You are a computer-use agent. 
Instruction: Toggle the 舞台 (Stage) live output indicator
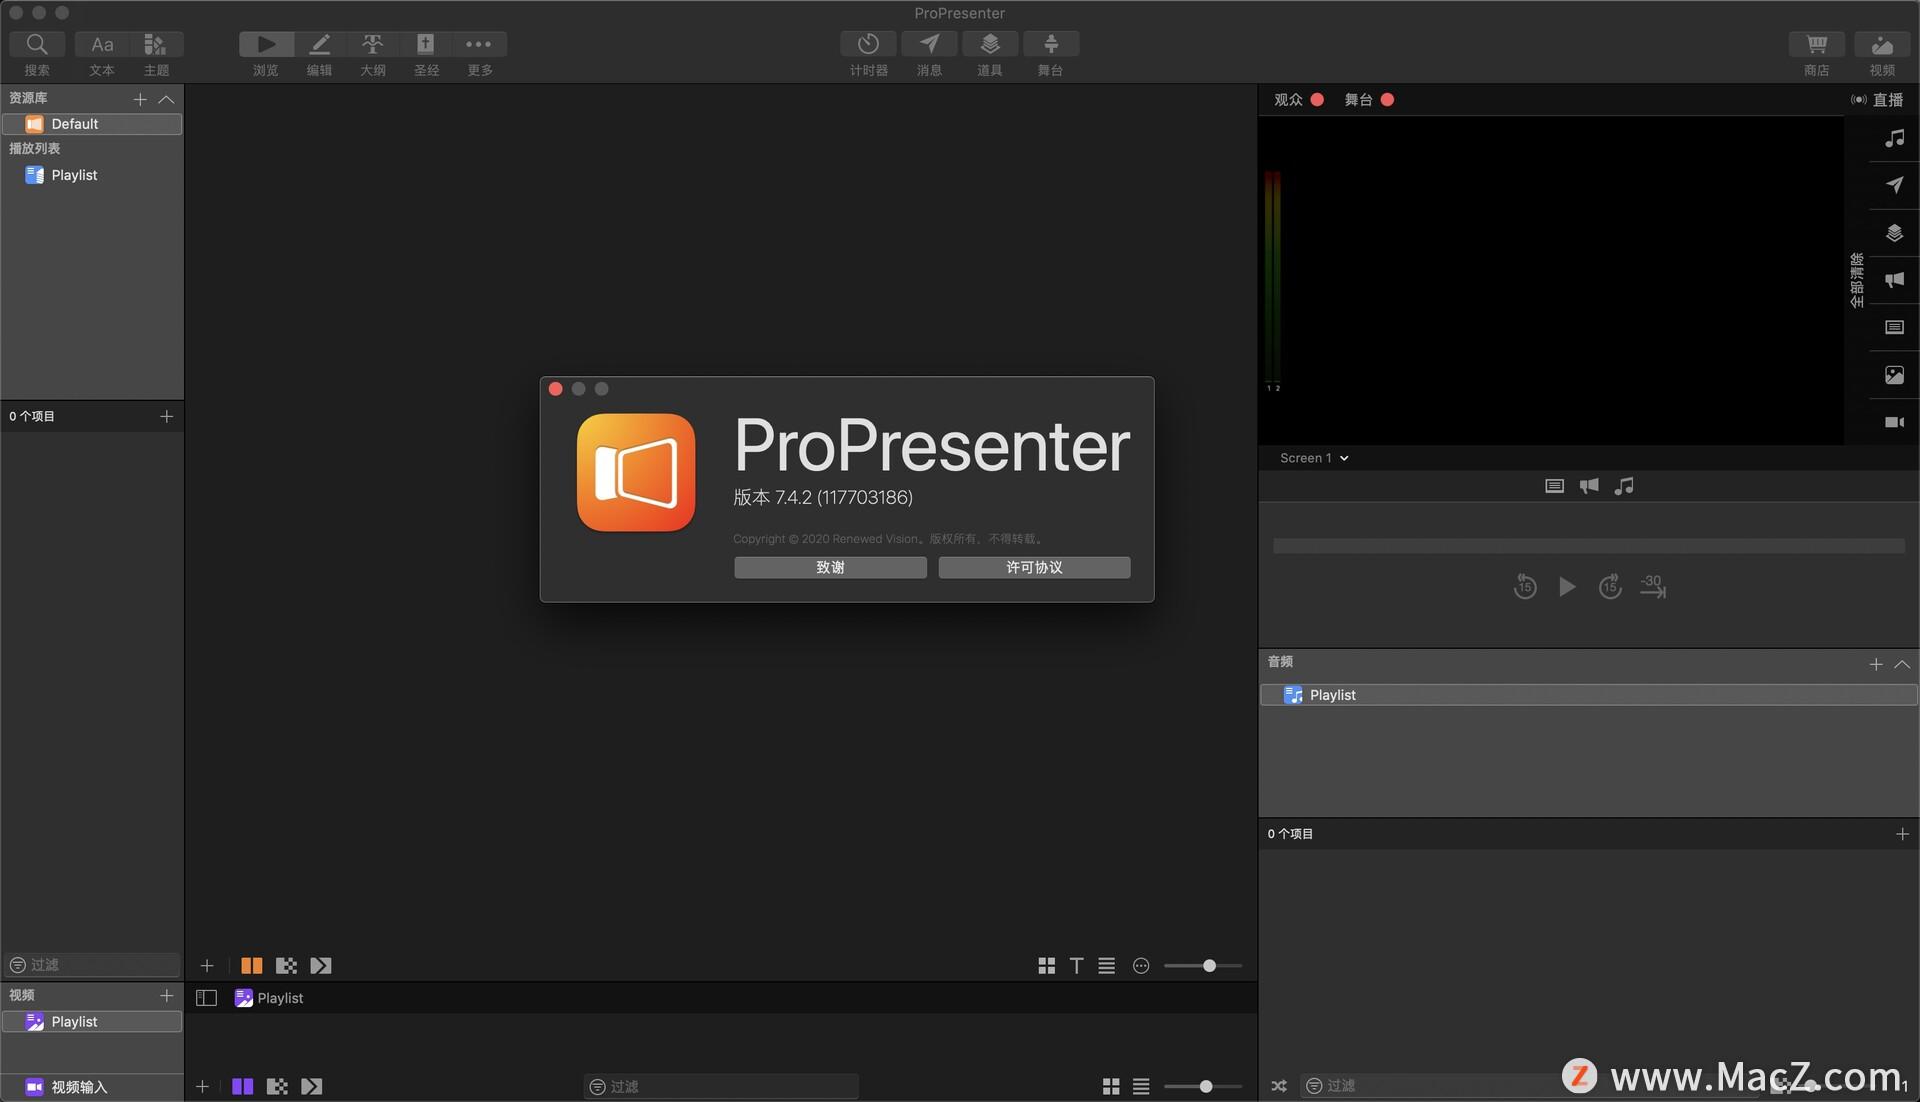click(x=1387, y=99)
